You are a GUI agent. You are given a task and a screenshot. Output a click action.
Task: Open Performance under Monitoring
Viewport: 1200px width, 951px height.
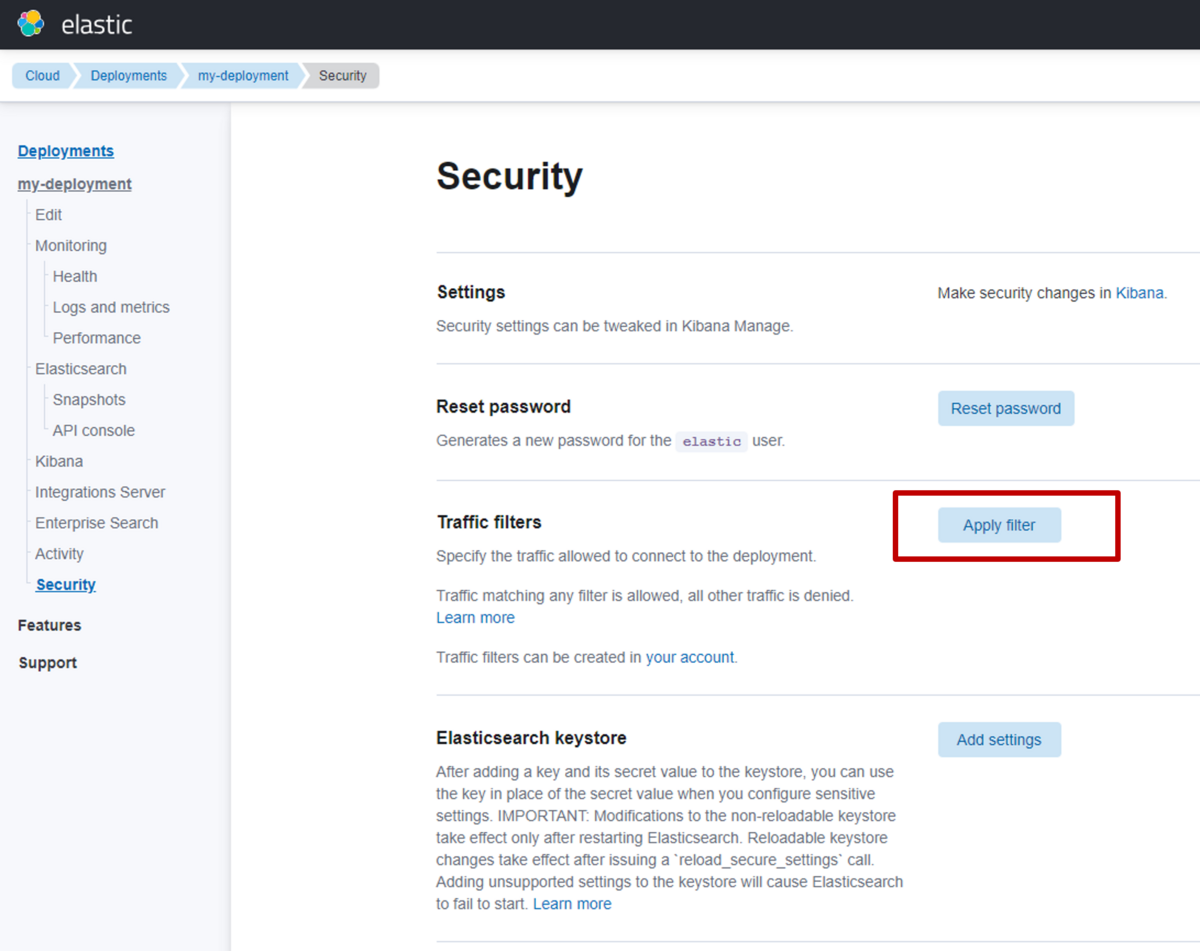(97, 339)
